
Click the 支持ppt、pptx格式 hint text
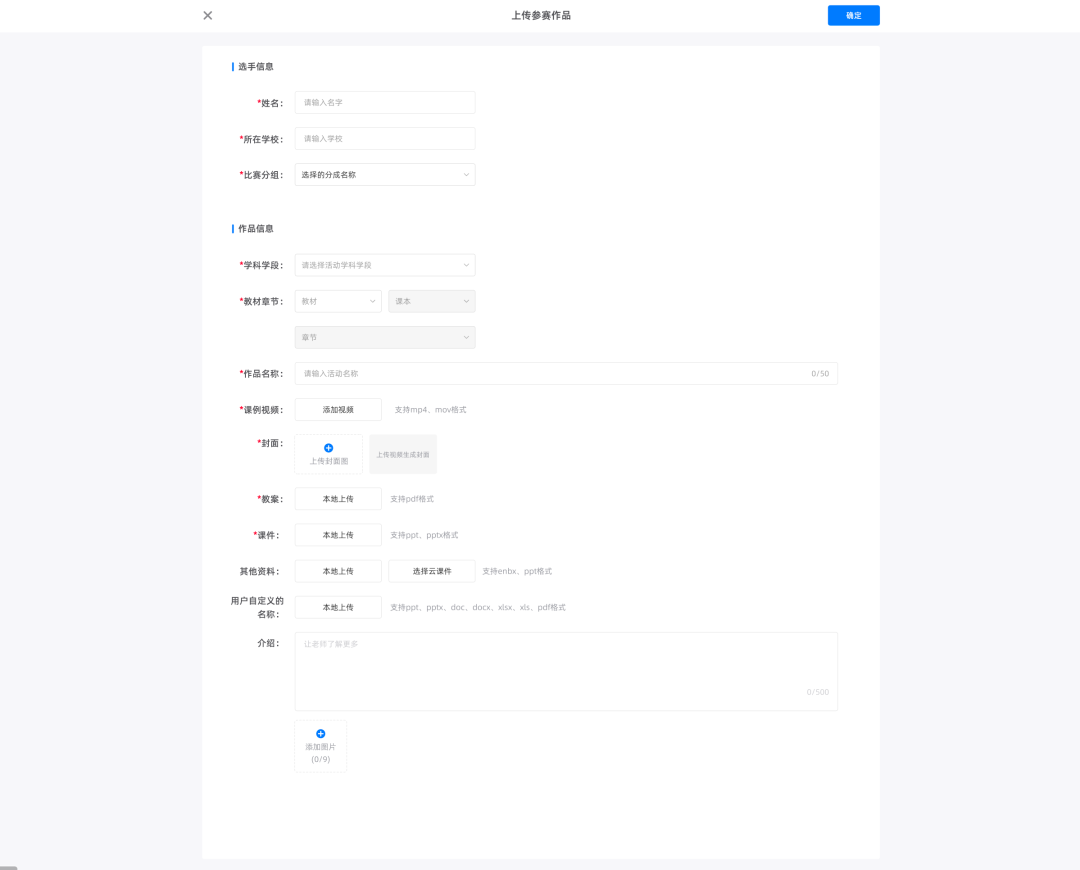(424, 535)
